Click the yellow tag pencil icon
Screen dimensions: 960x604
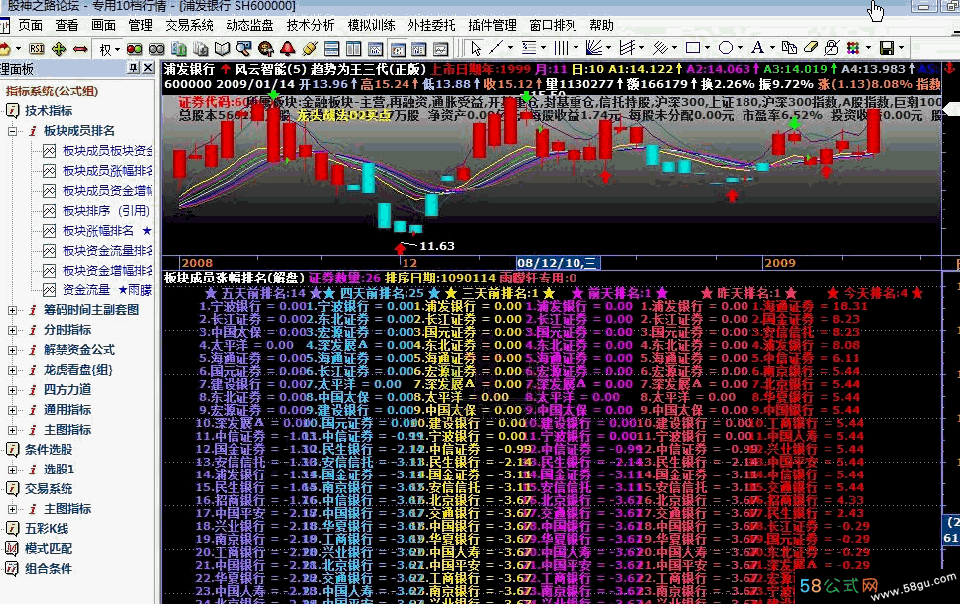[x=309, y=48]
